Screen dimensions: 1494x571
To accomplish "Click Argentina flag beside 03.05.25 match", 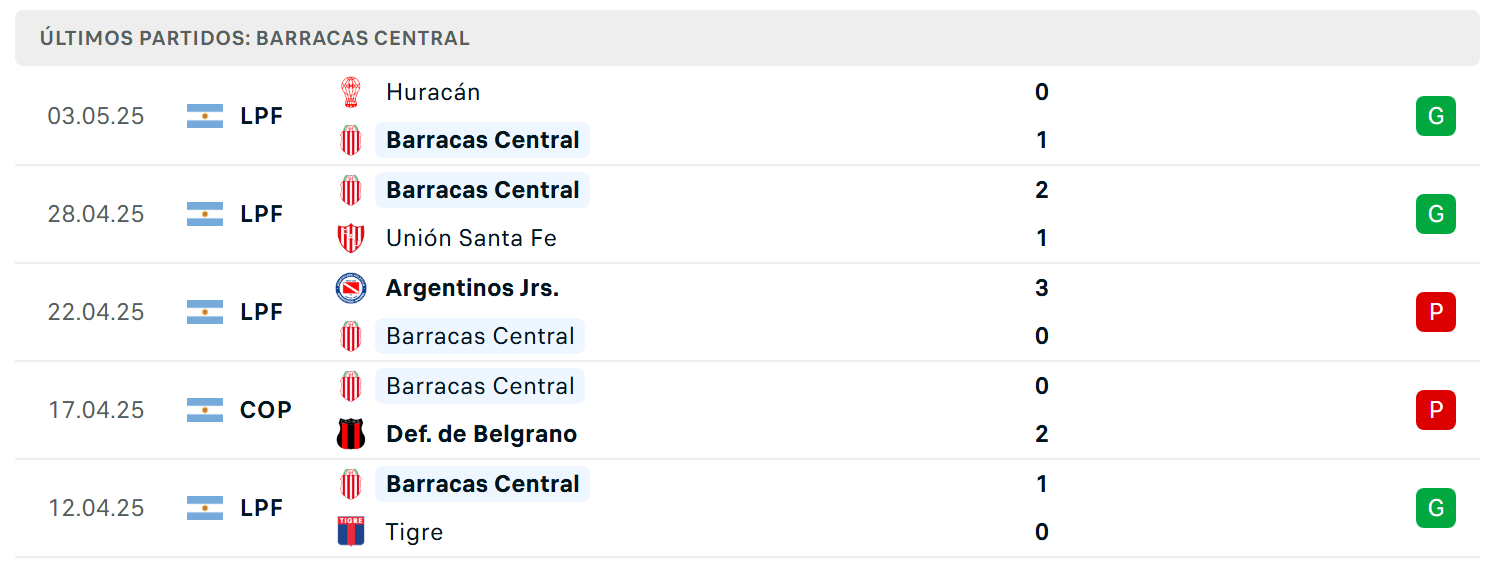I will click(x=205, y=116).
